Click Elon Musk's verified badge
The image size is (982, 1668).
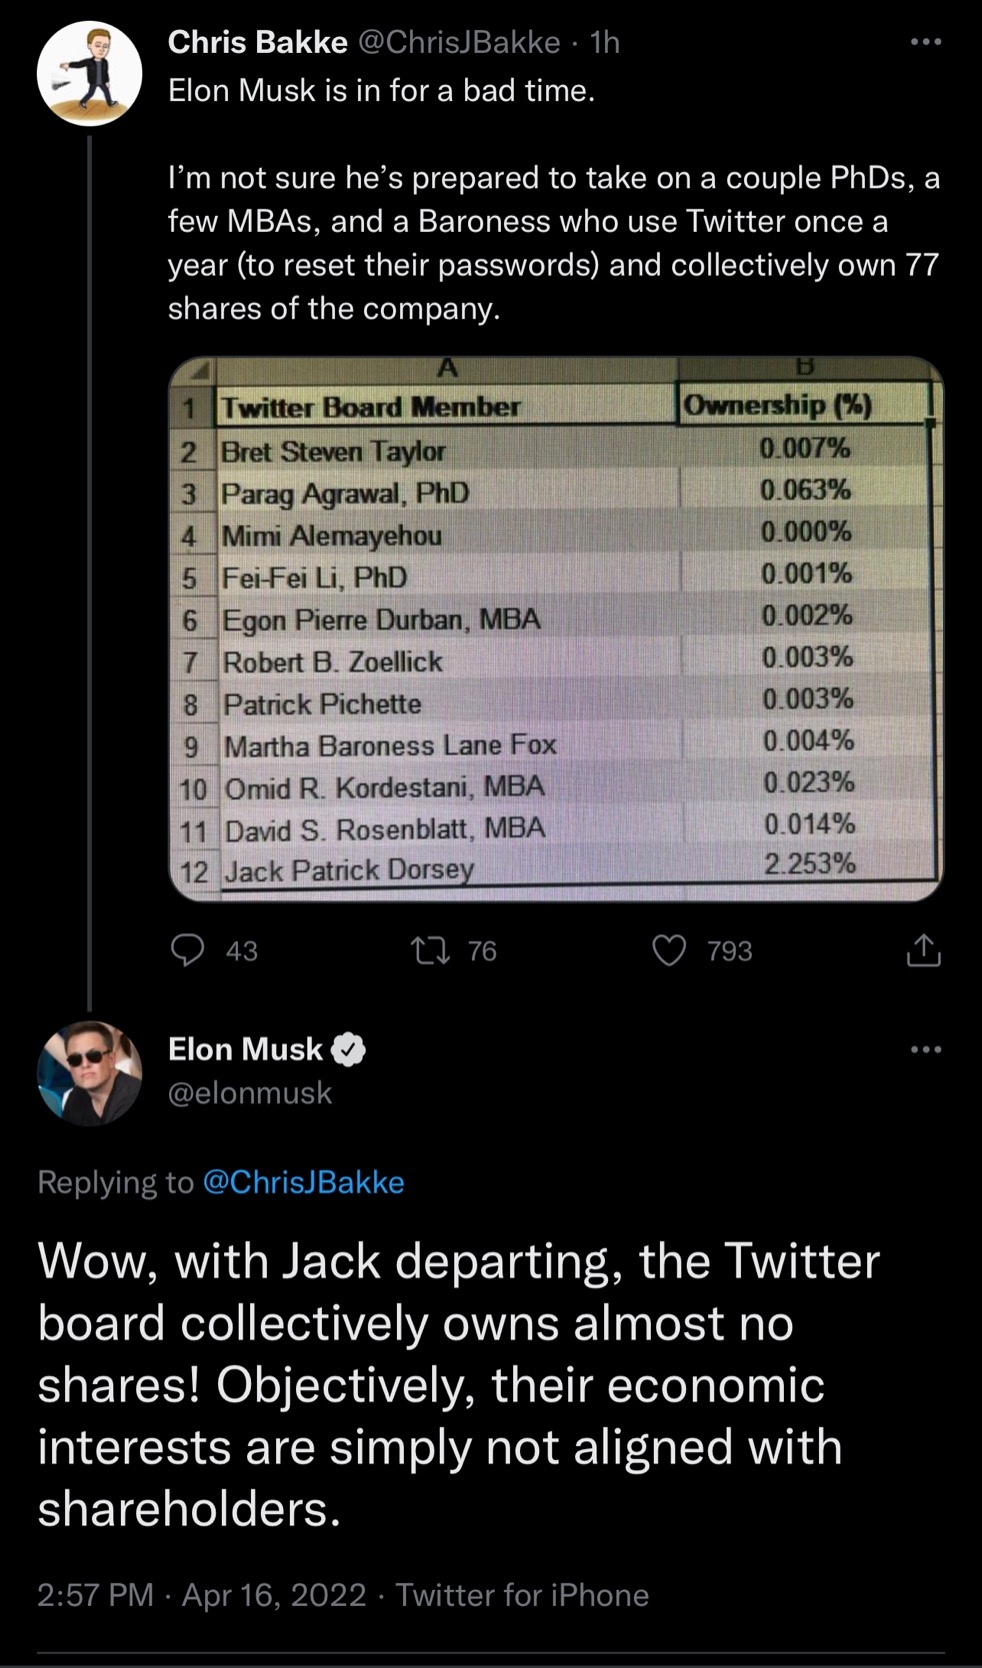click(349, 1049)
